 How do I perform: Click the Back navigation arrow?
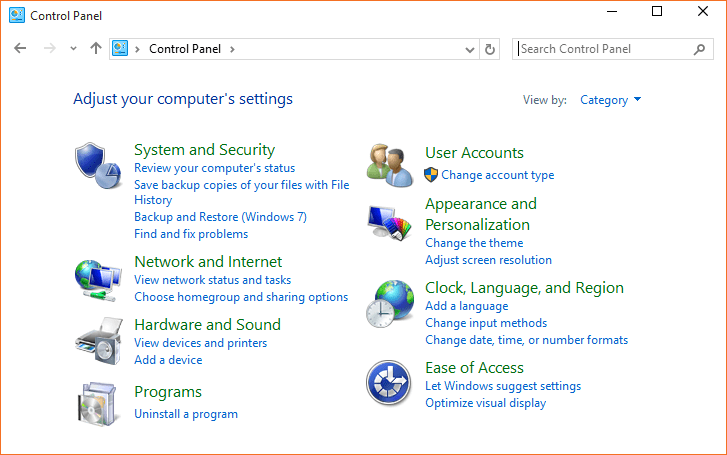(x=20, y=48)
